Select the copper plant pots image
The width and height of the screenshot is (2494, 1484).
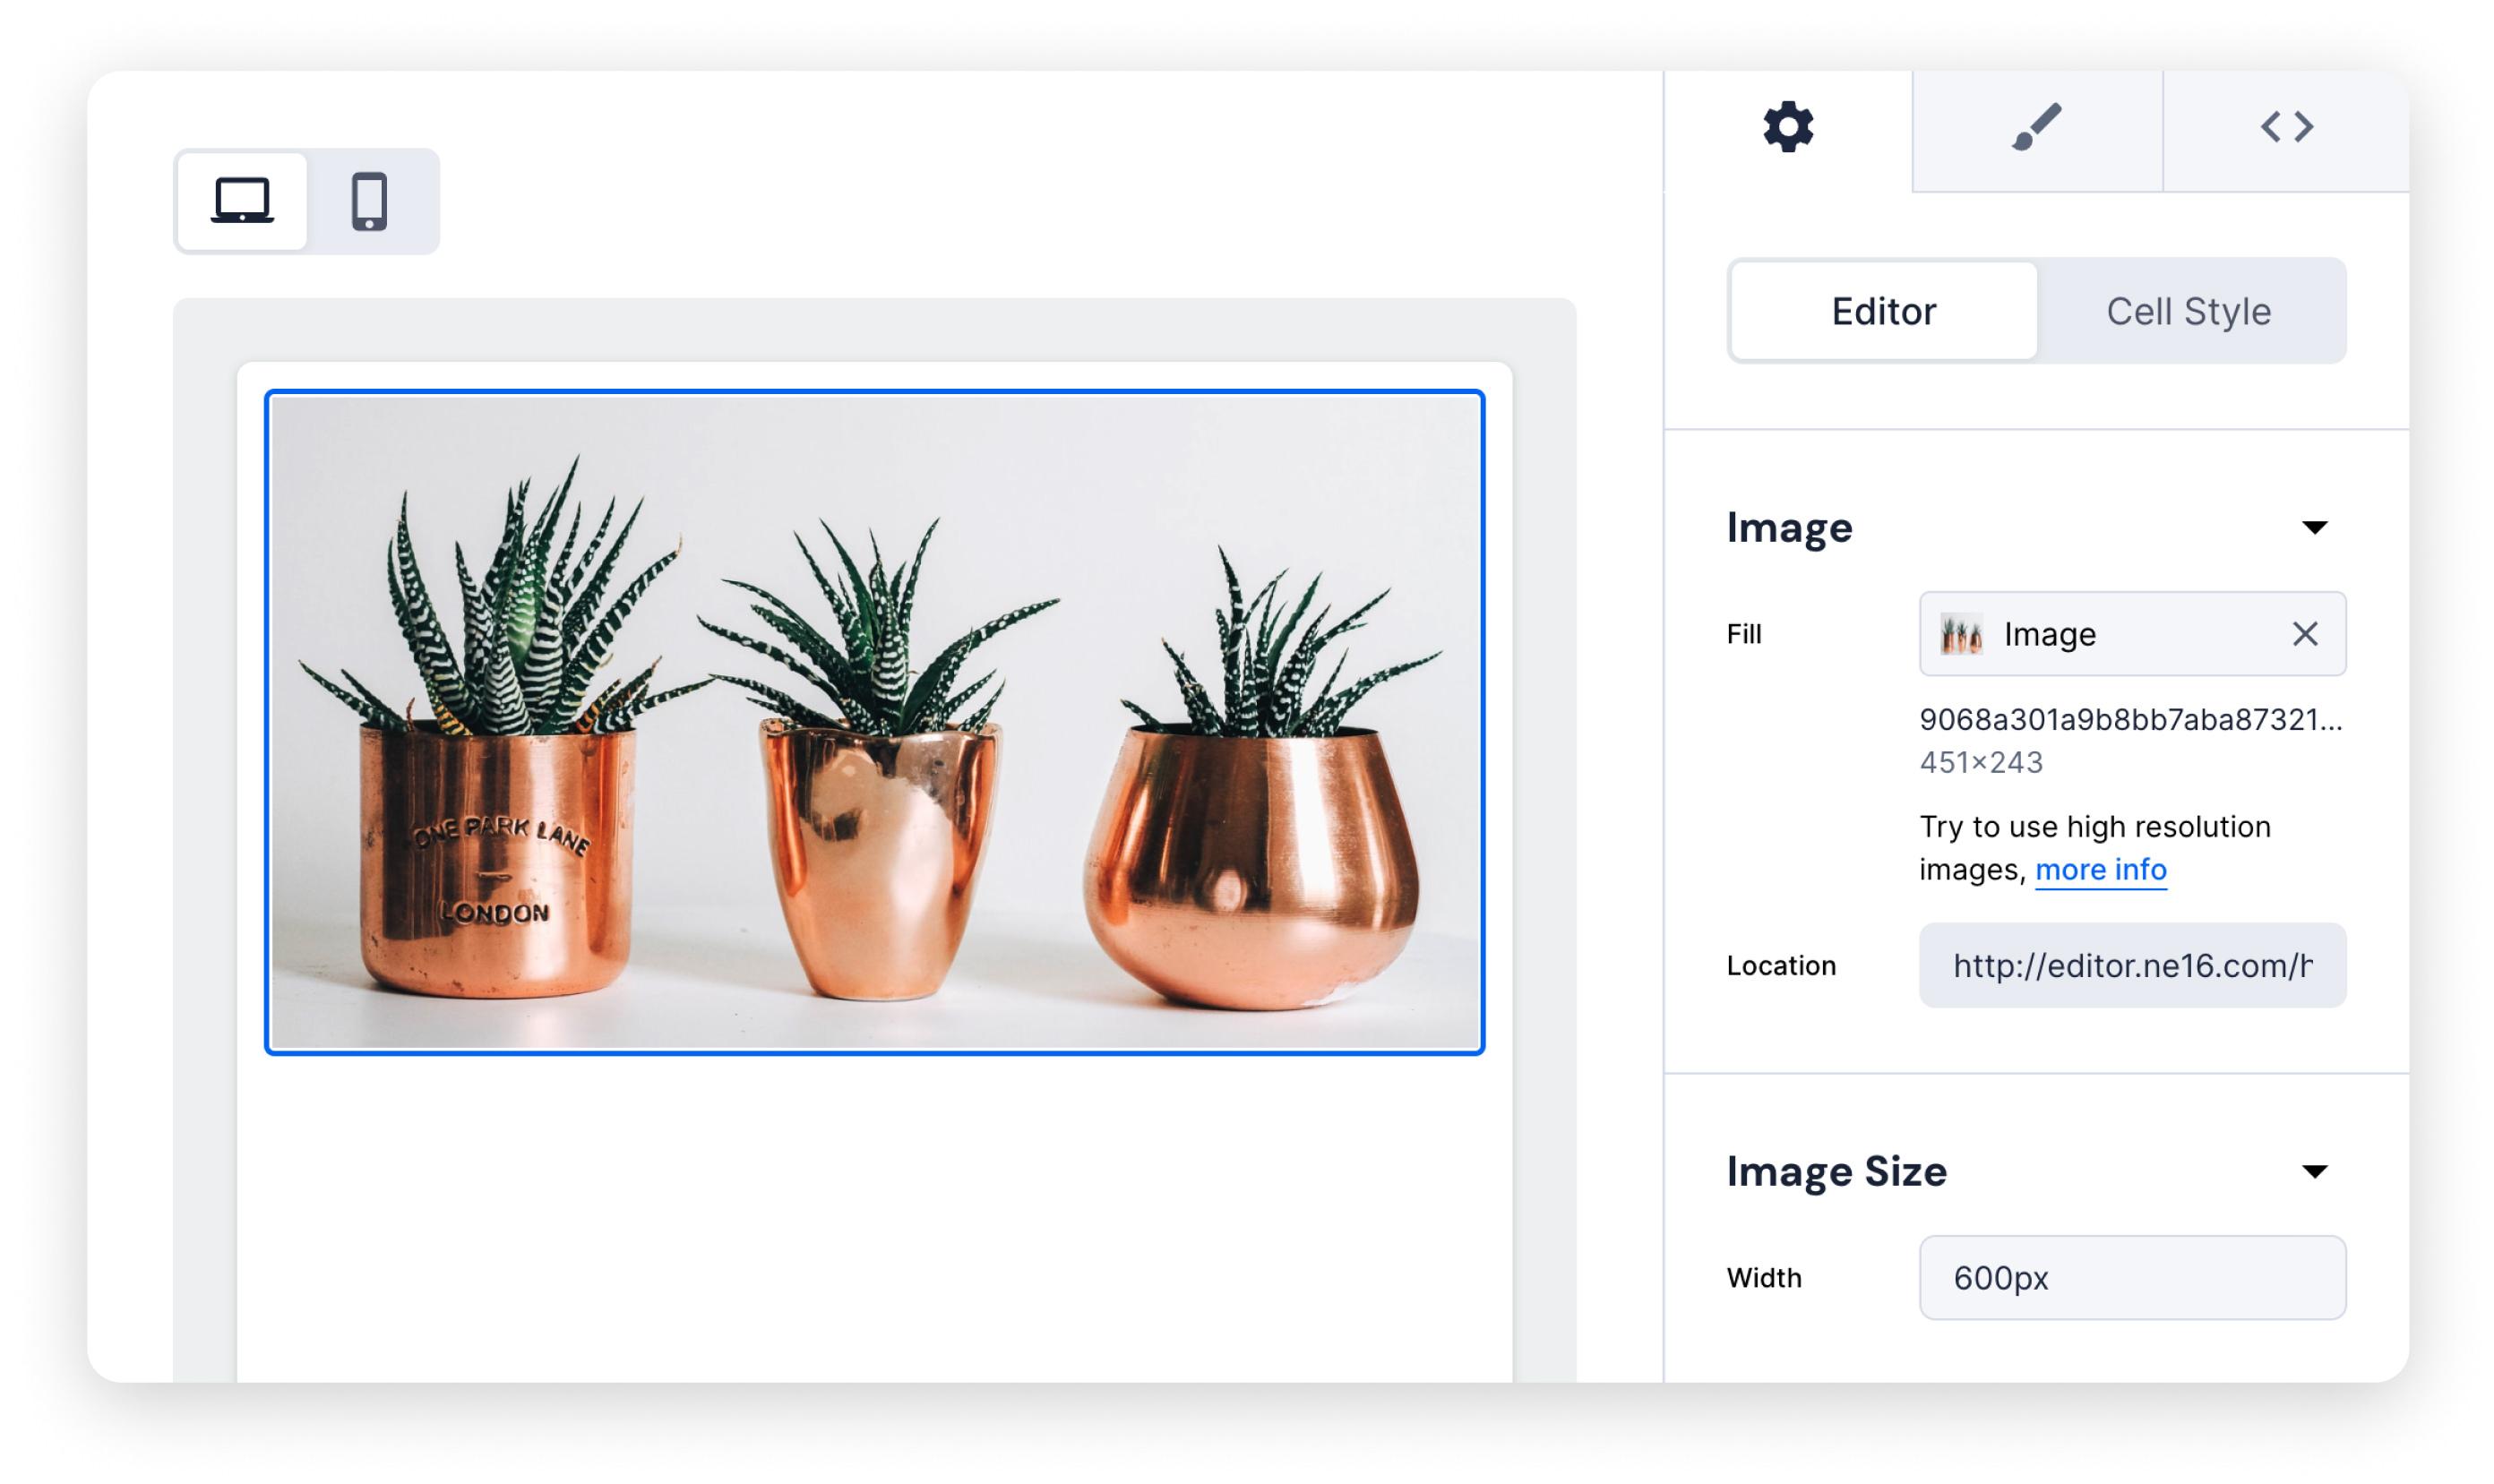coord(874,722)
